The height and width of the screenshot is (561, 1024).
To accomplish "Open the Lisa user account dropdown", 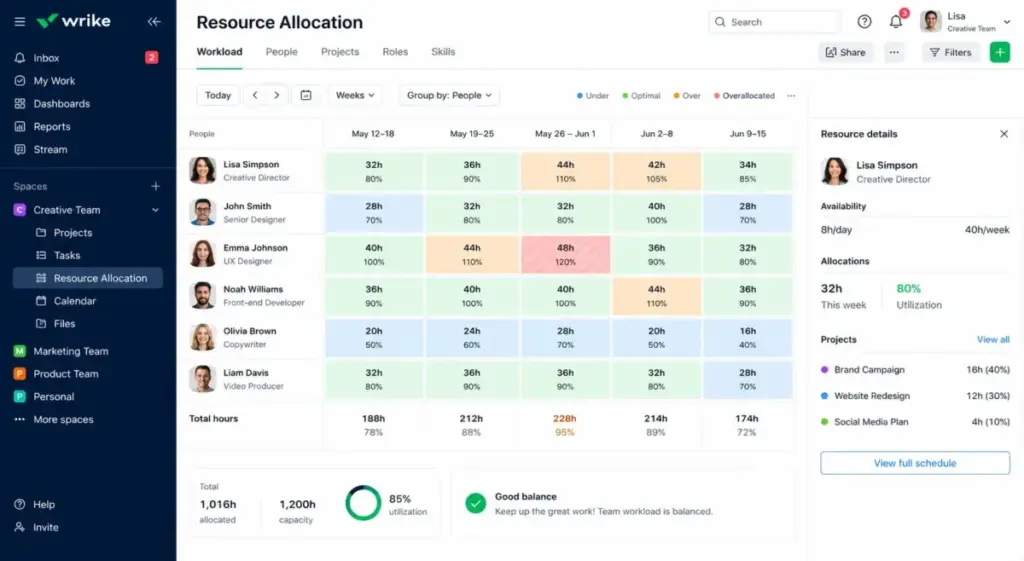I will pos(966,22).
